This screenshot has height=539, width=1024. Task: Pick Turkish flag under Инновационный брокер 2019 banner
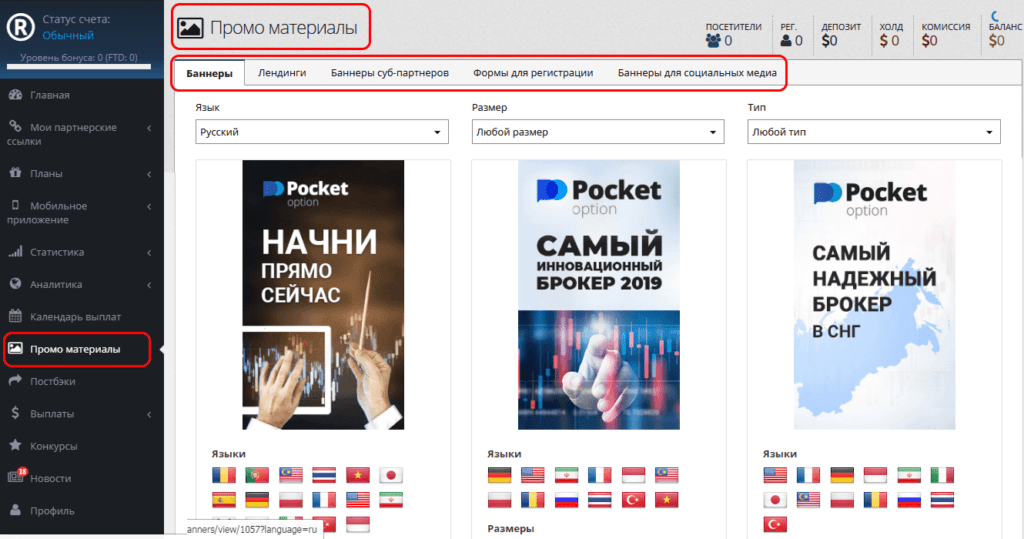click(x=633, y=500)
